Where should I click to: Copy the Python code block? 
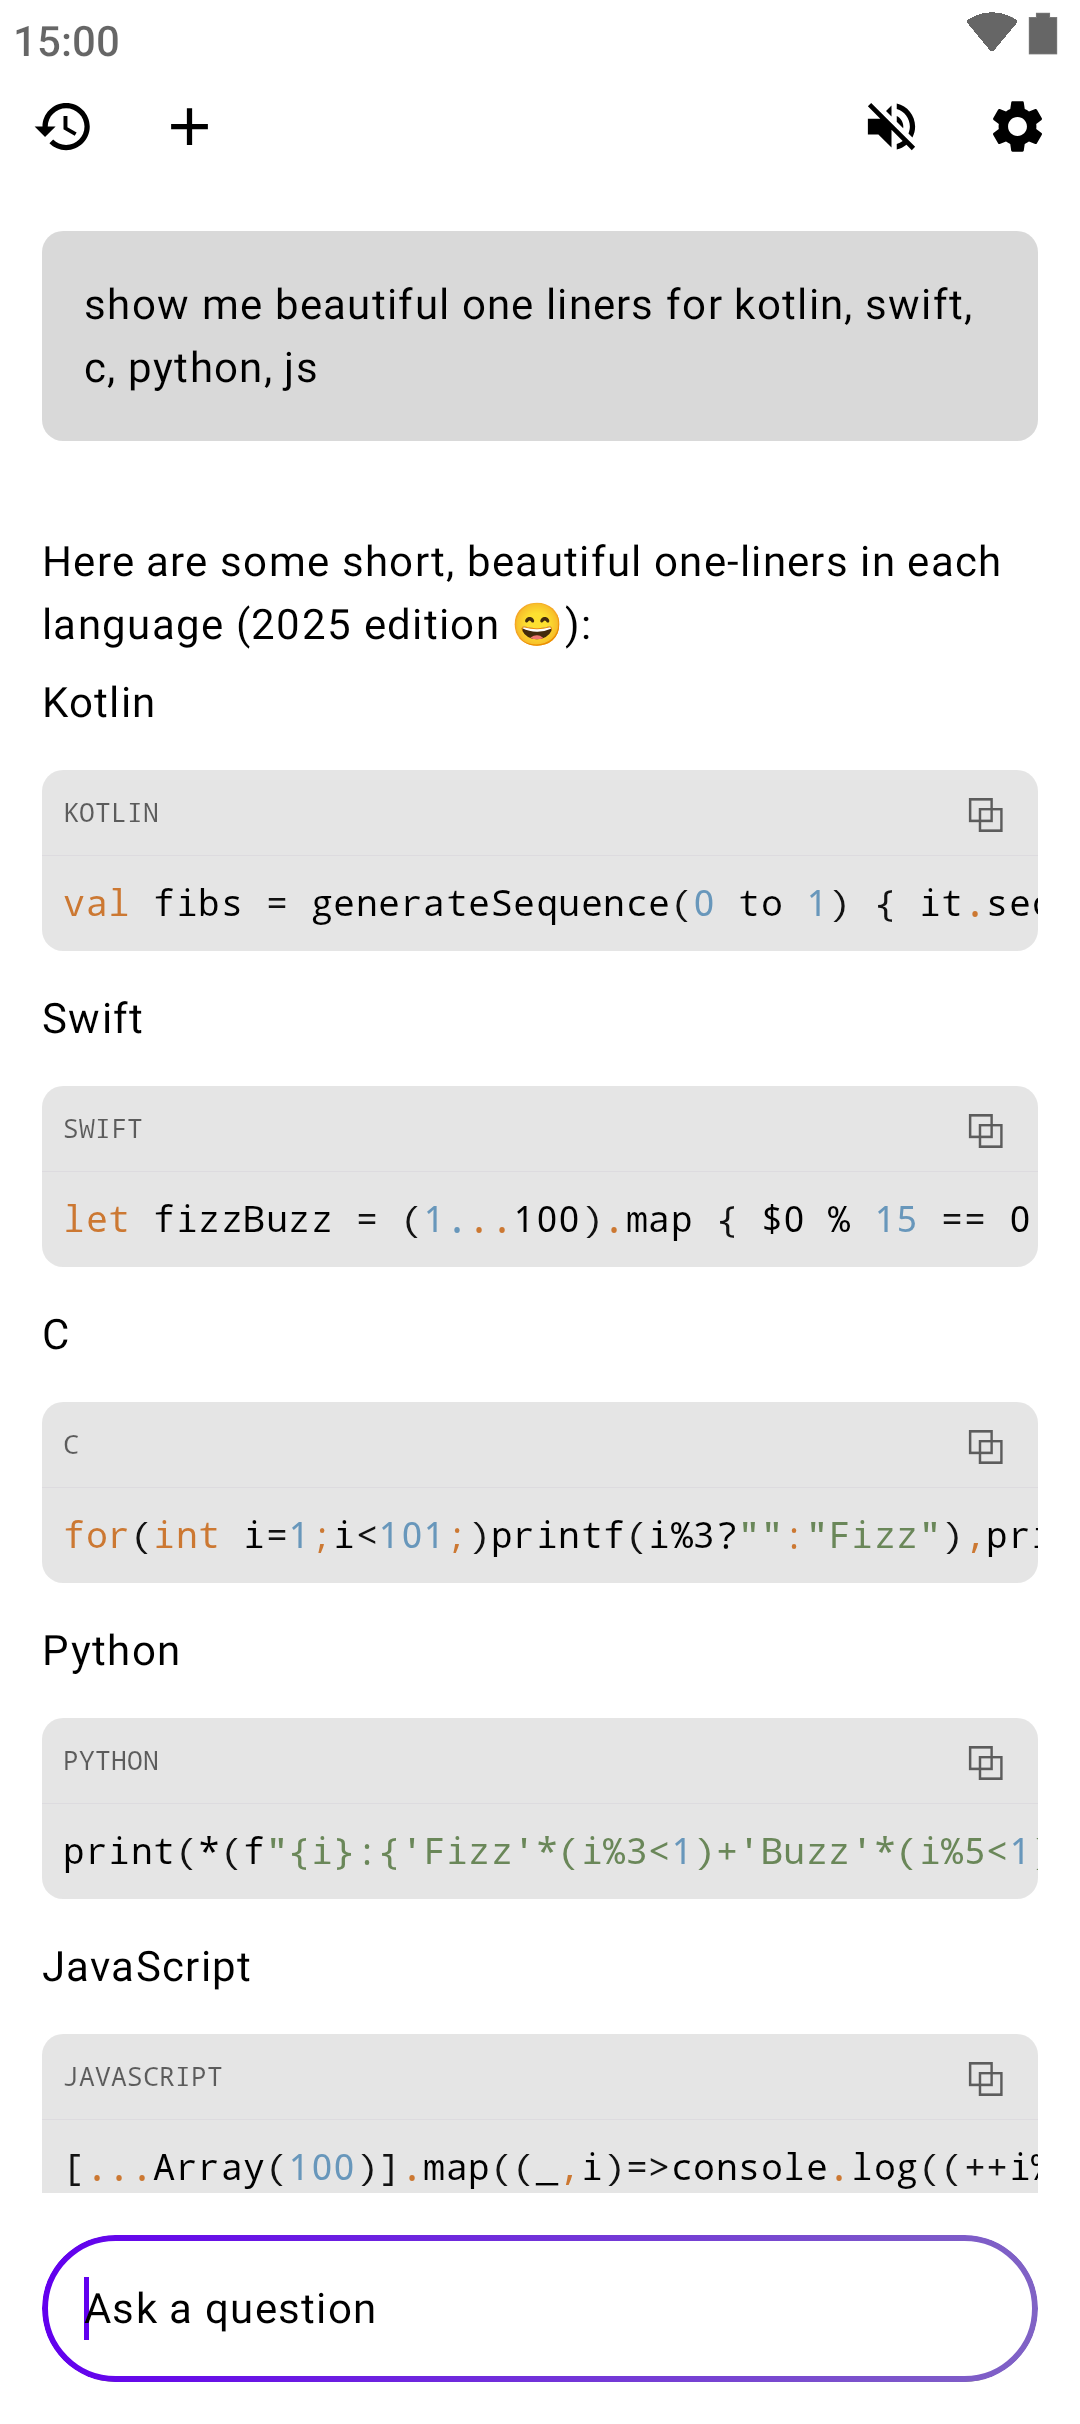point(985,1762)
